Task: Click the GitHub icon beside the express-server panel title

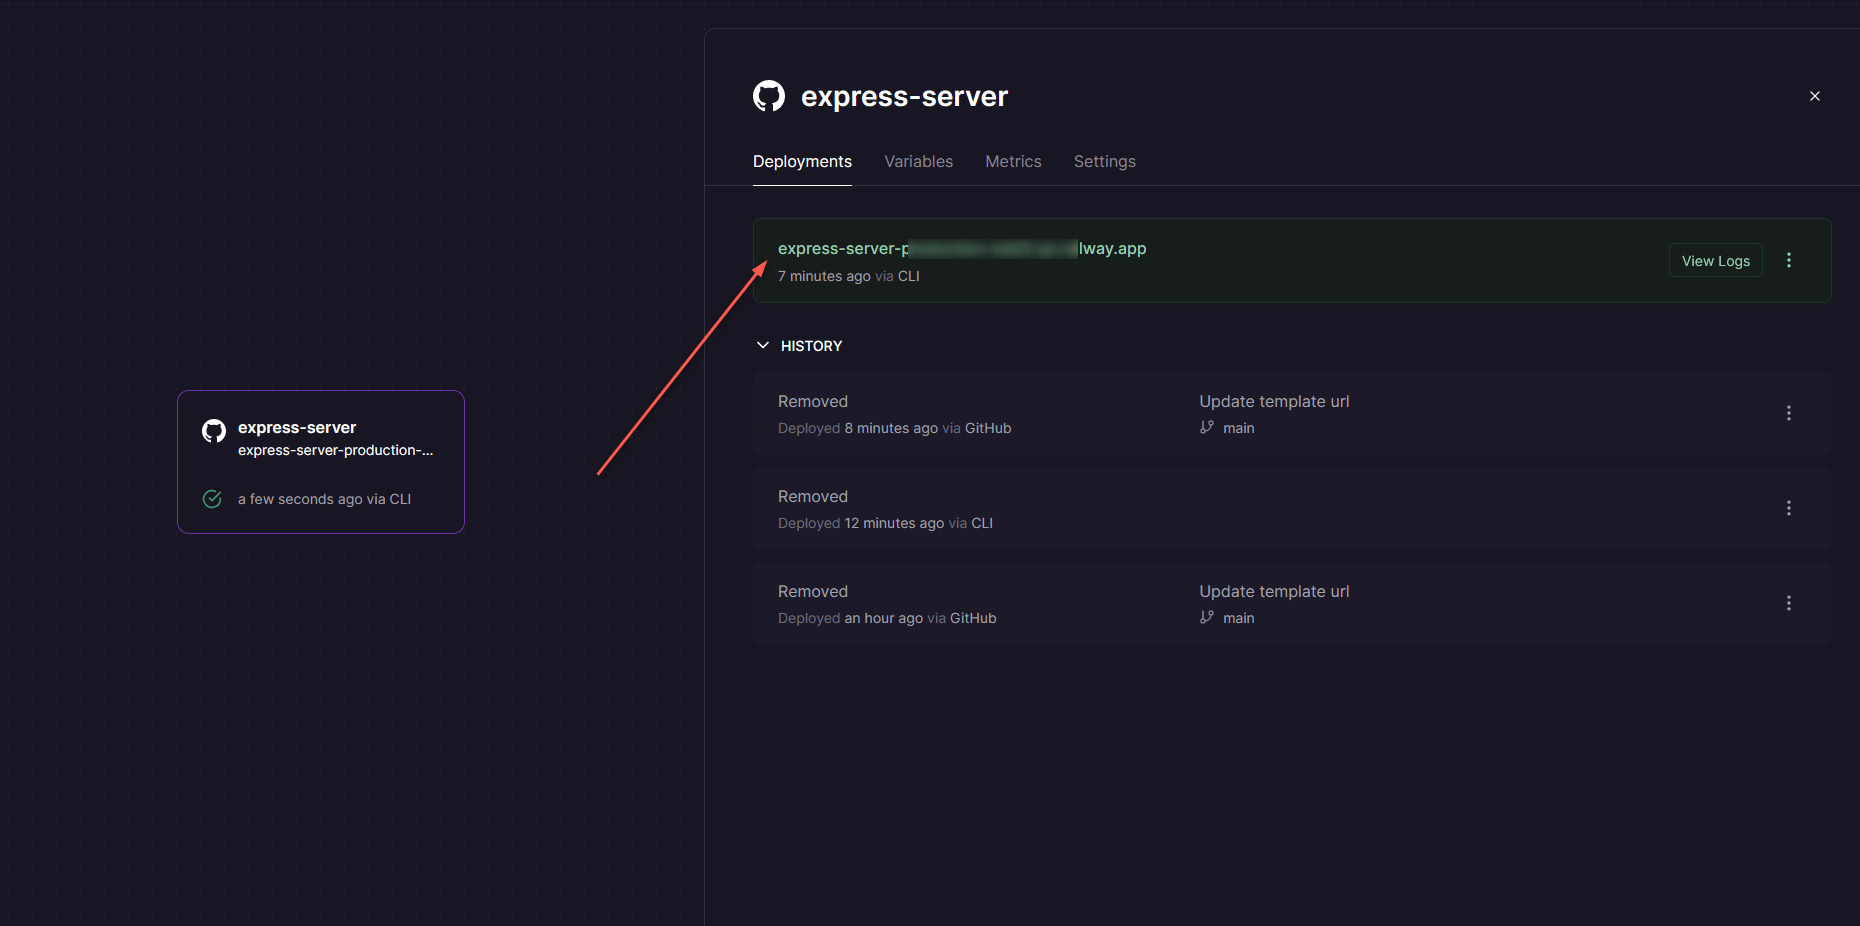Action: click(768, 96)
